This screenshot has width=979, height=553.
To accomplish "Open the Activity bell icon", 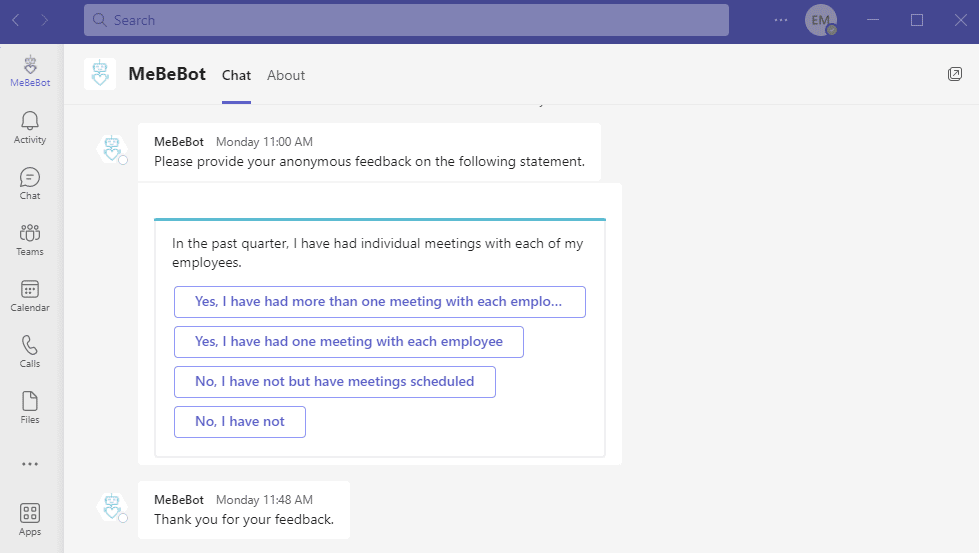I will 30,127.
